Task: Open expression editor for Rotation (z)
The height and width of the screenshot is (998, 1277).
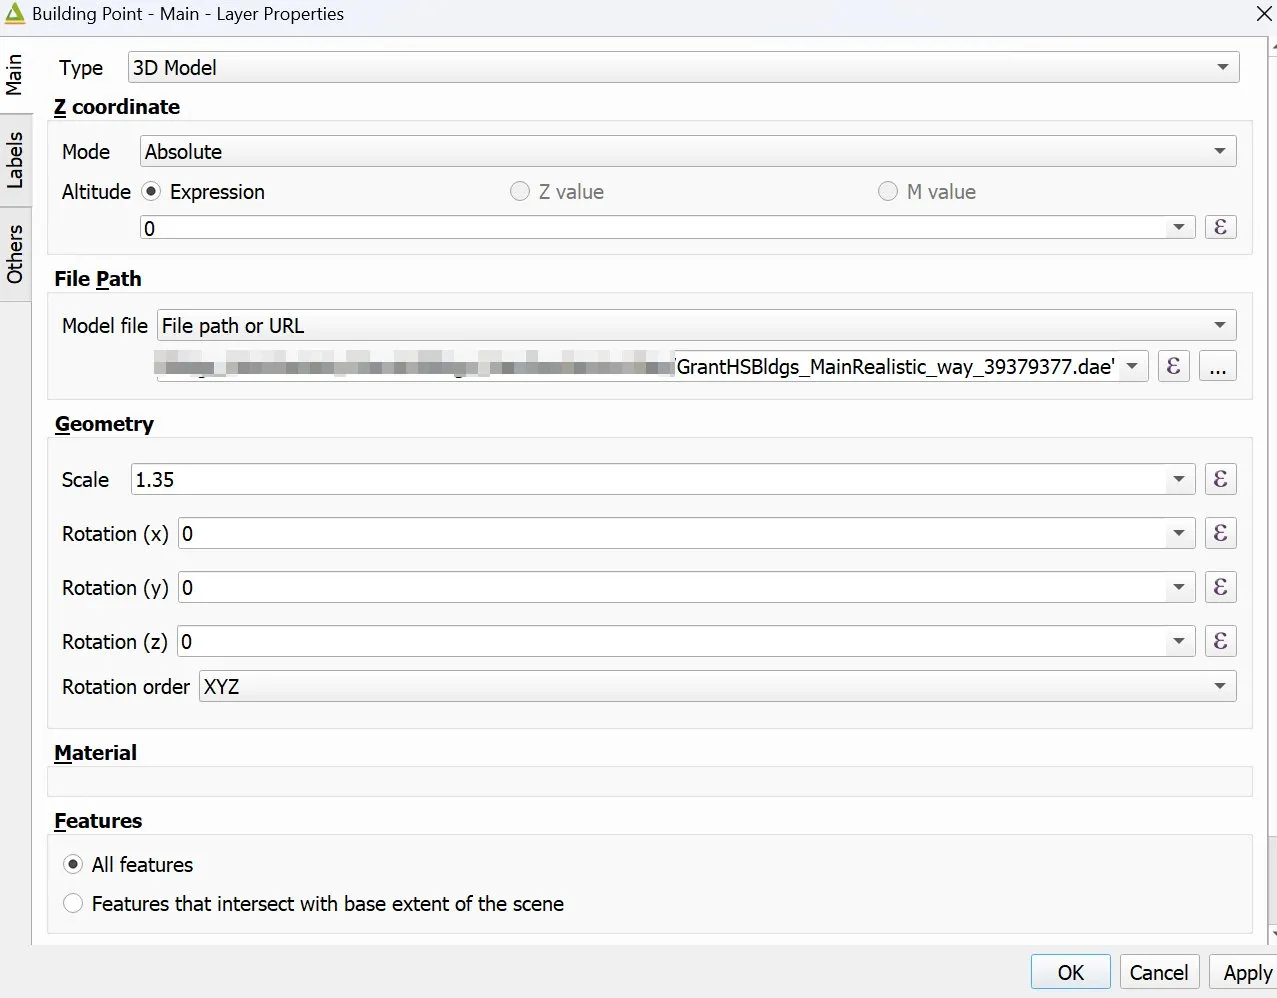Action: point(1220,641)
